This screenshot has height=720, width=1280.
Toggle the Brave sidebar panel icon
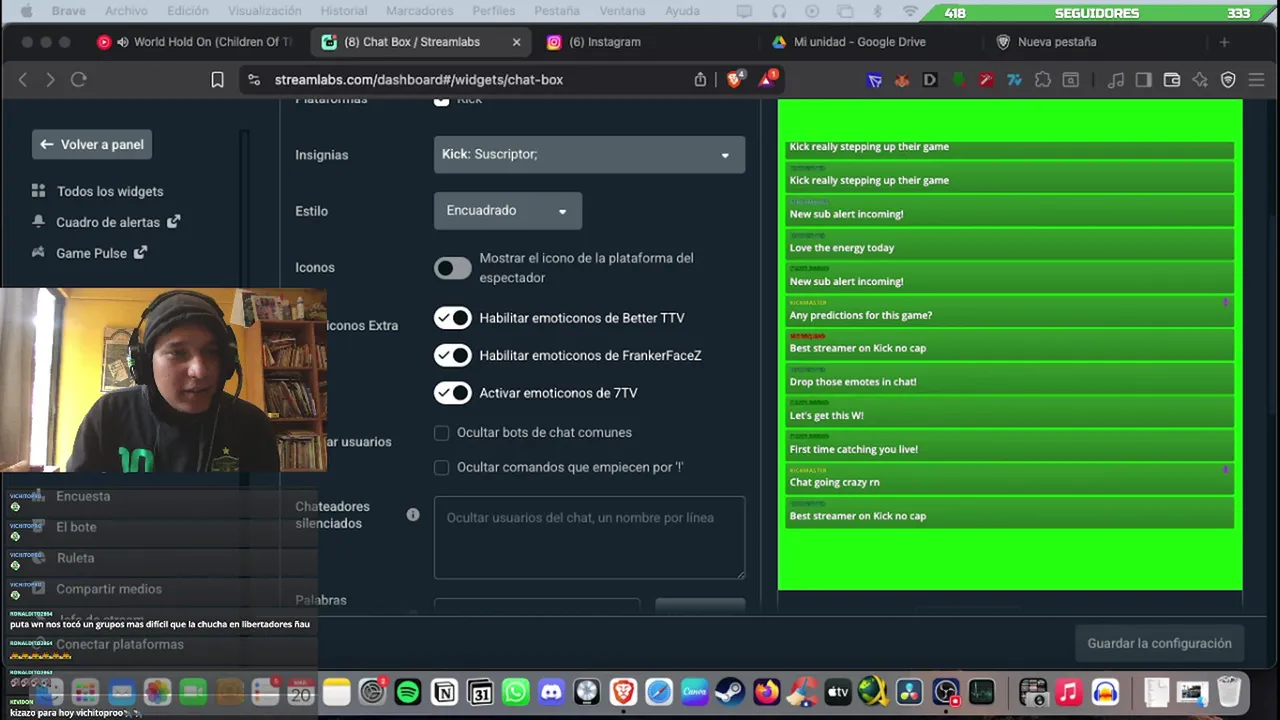click(1144, 80)
